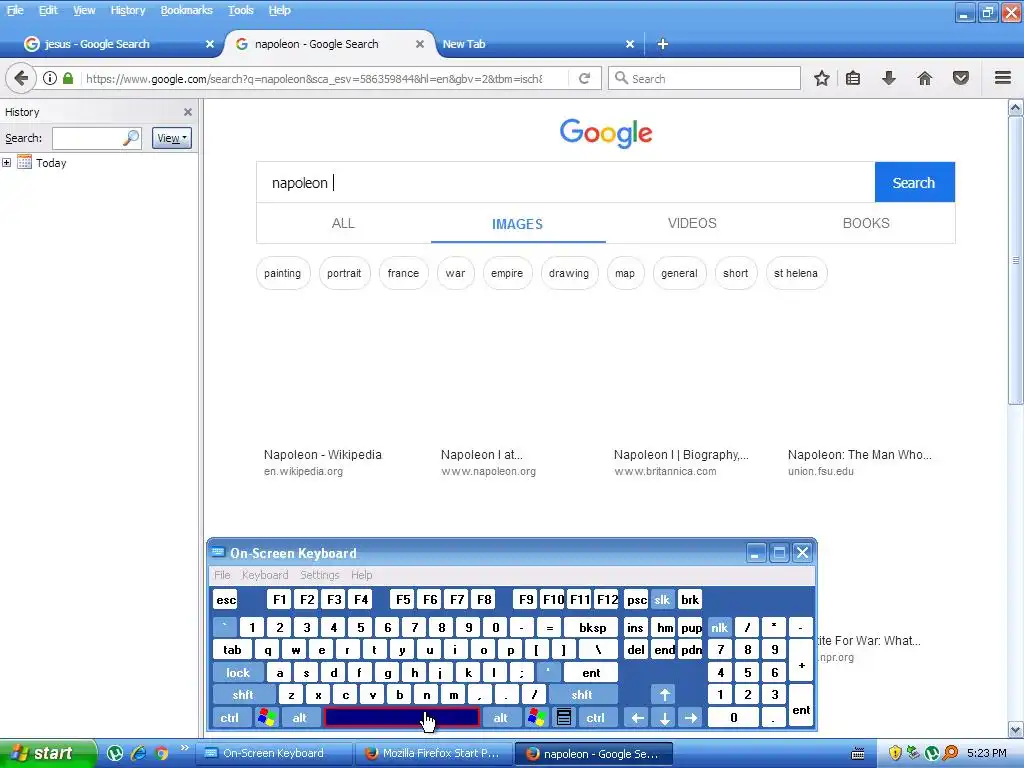
Task: Switch to the ALL results tab
Action: 343,223
